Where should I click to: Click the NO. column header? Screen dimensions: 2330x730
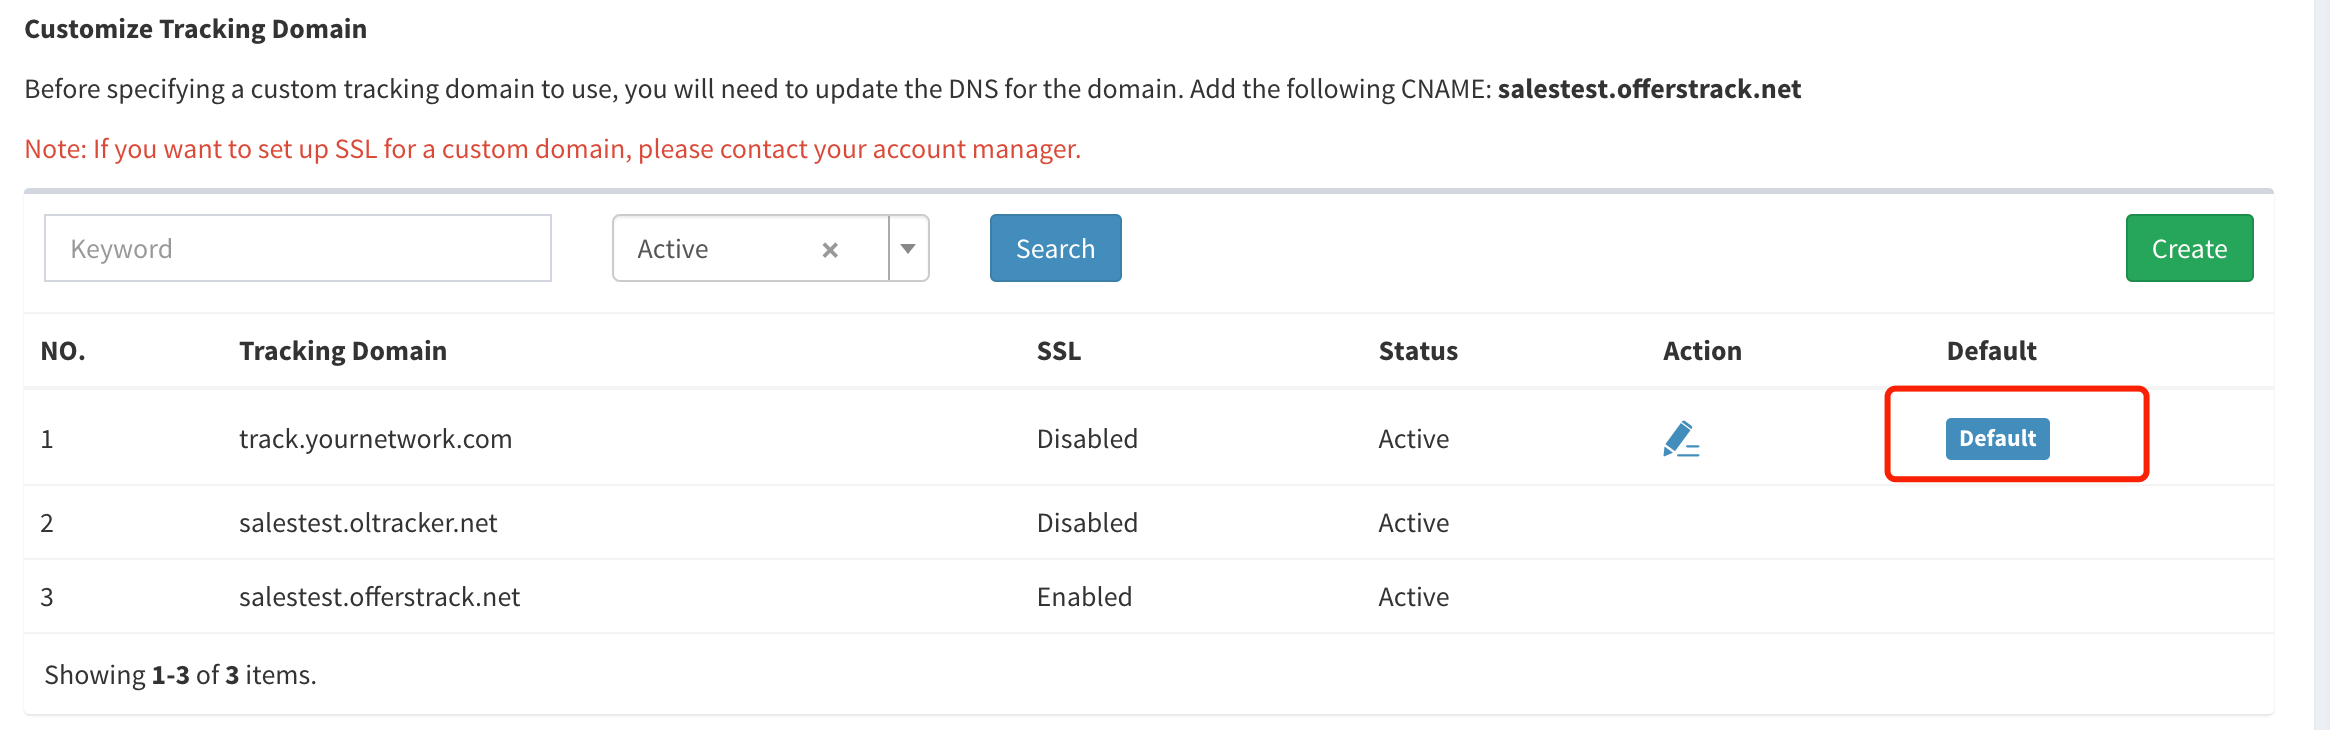[63, 351]
